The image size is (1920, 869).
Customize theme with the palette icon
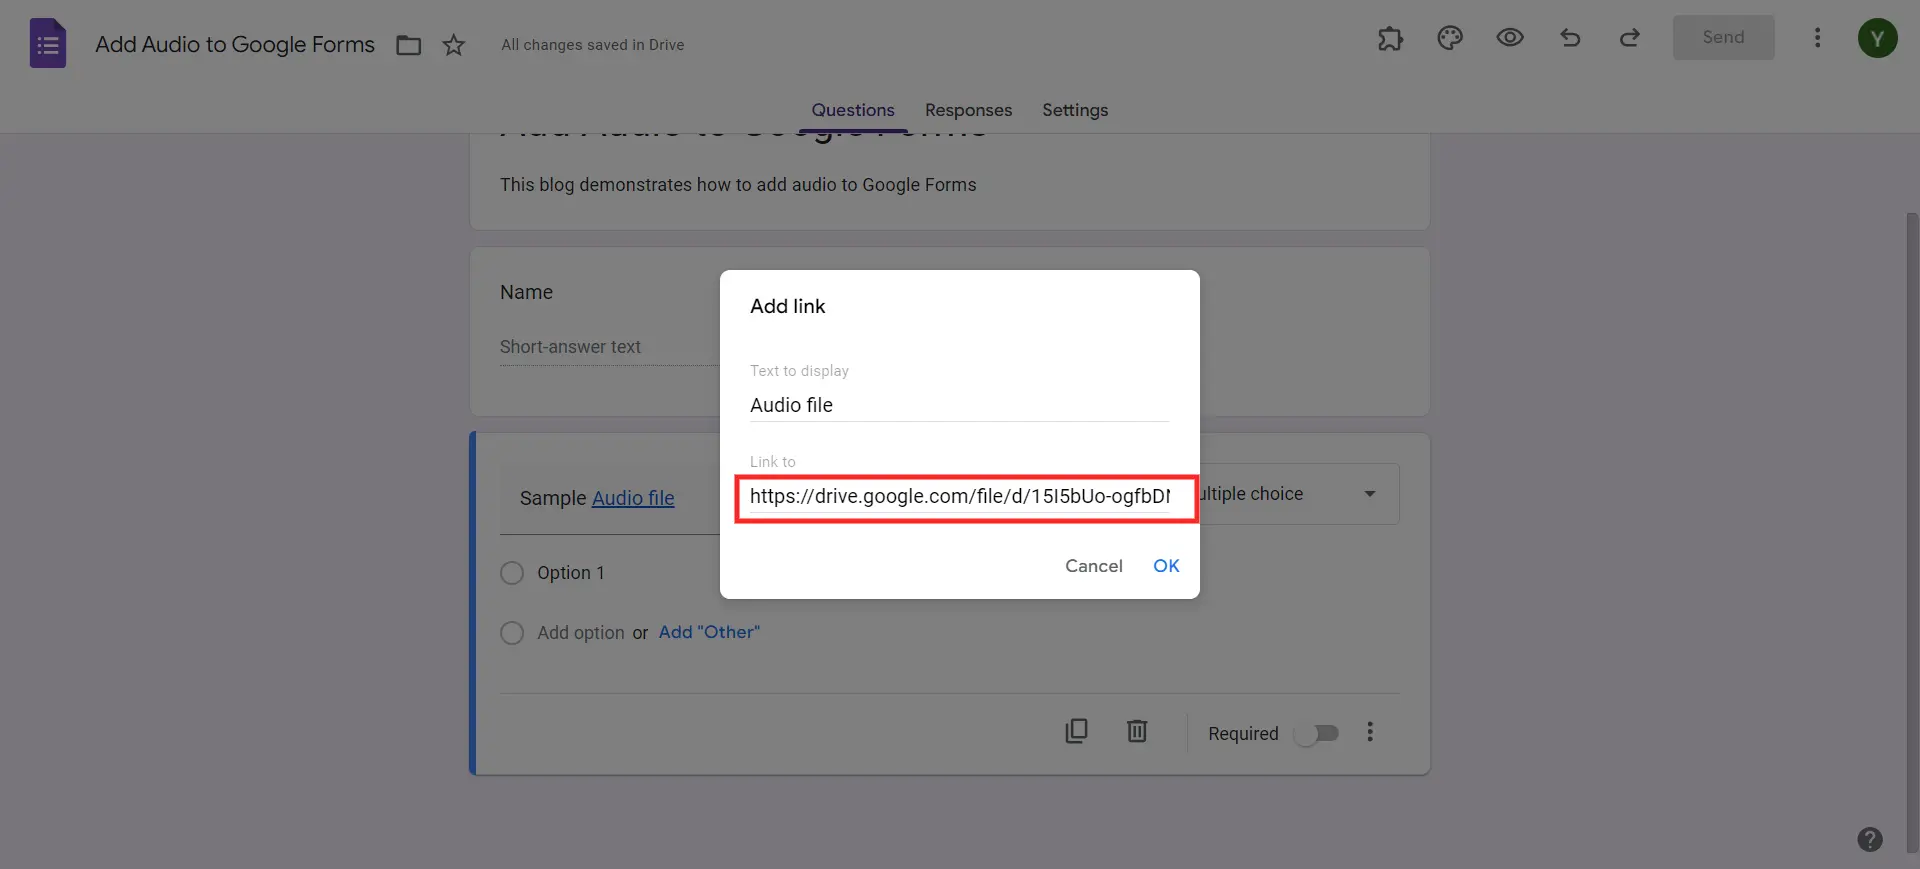click(x=1450, y=38)
